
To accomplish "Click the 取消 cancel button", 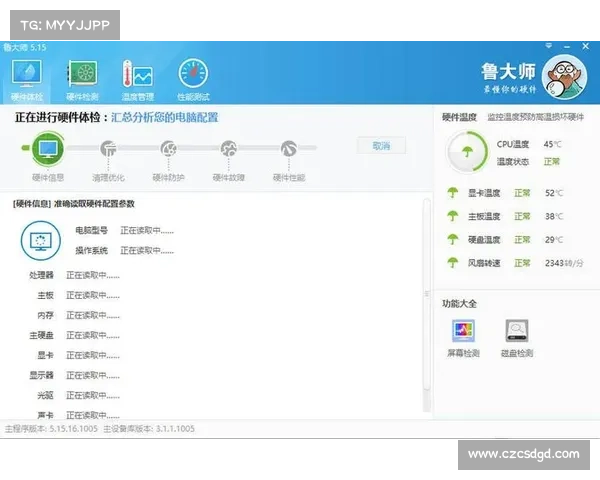I will pyautogui.click(x=381, y=145).
